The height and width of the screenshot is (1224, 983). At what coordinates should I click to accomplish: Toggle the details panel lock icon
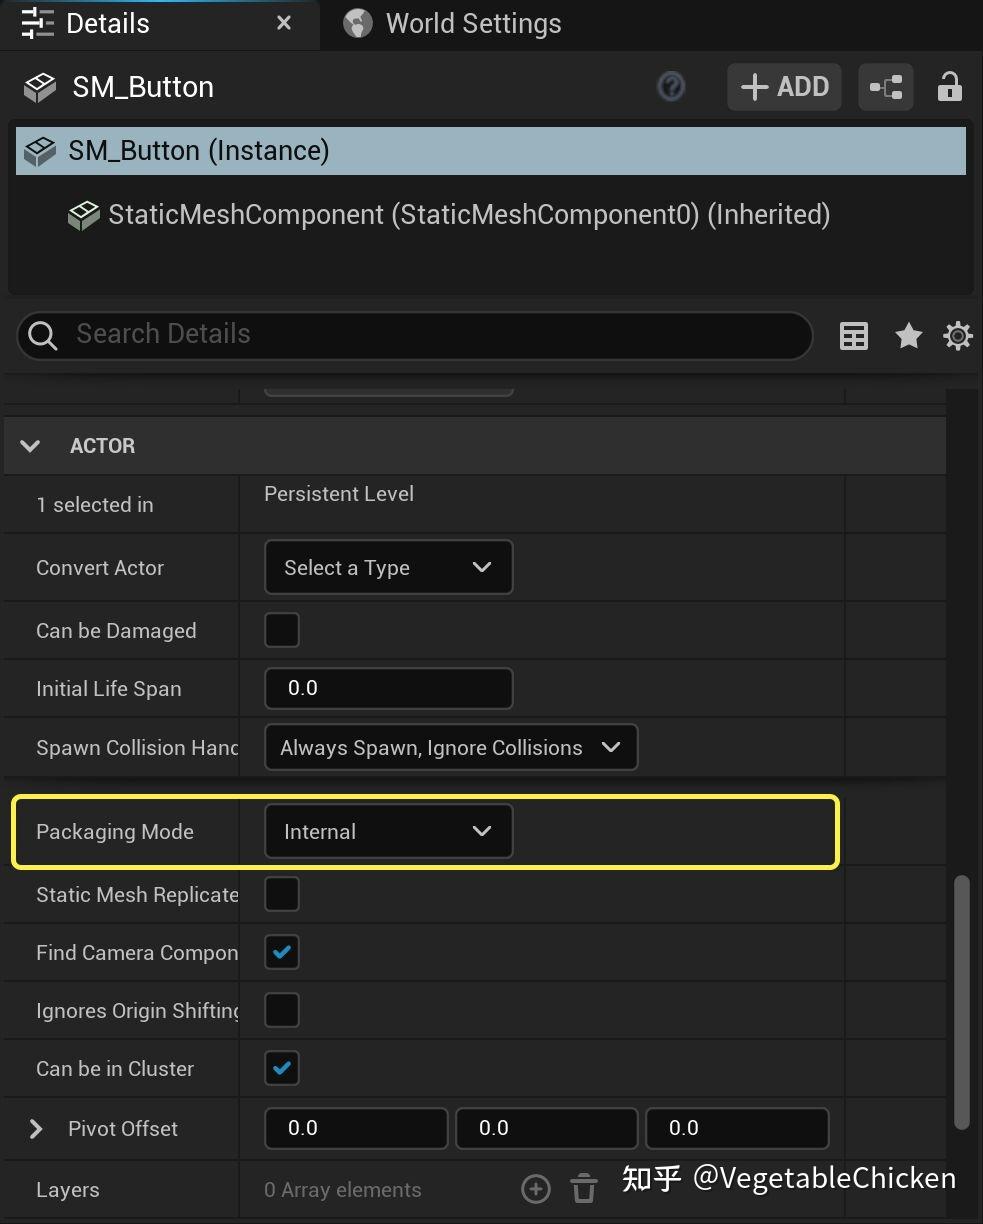[949, 87]
